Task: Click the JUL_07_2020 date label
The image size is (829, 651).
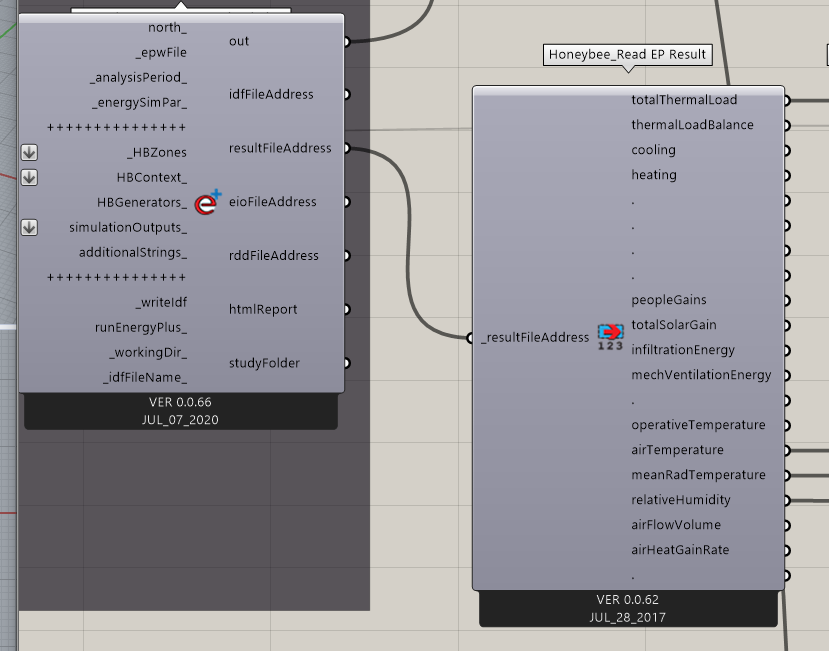Action: tap(180, 420)
